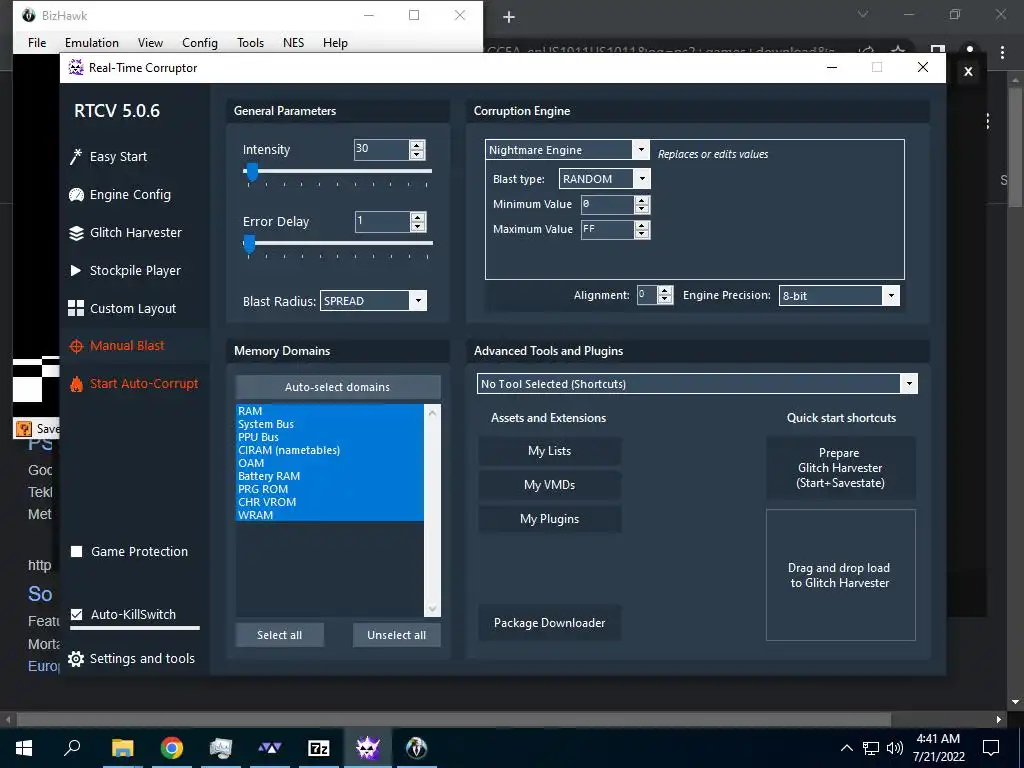Open Custom Layout grid icon

click(76, 308)
